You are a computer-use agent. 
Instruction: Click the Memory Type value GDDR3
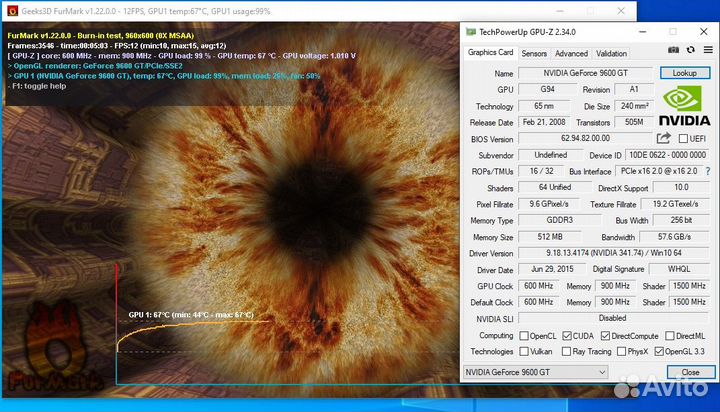coord(560,220)
